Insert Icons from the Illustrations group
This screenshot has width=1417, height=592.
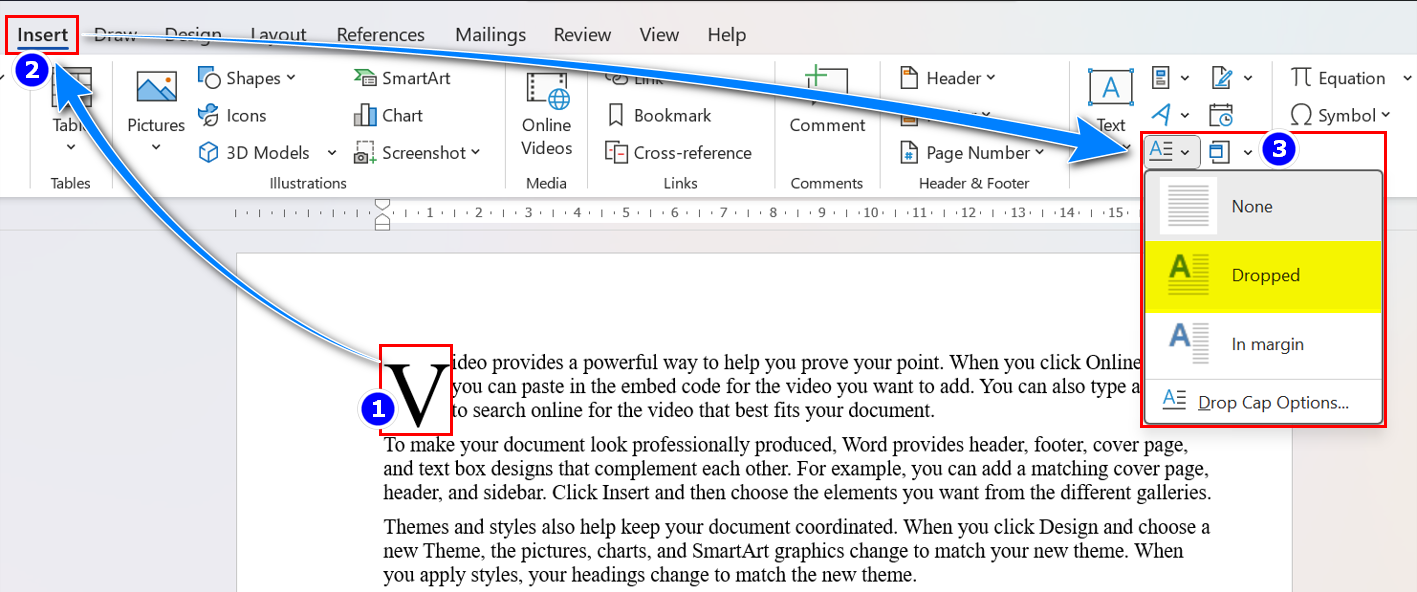click(232, 115)
